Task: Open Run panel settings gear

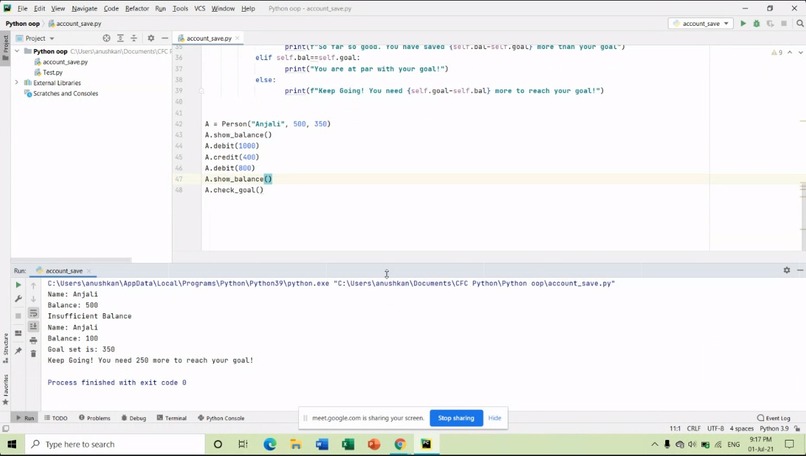Action: tap(786, 270)
